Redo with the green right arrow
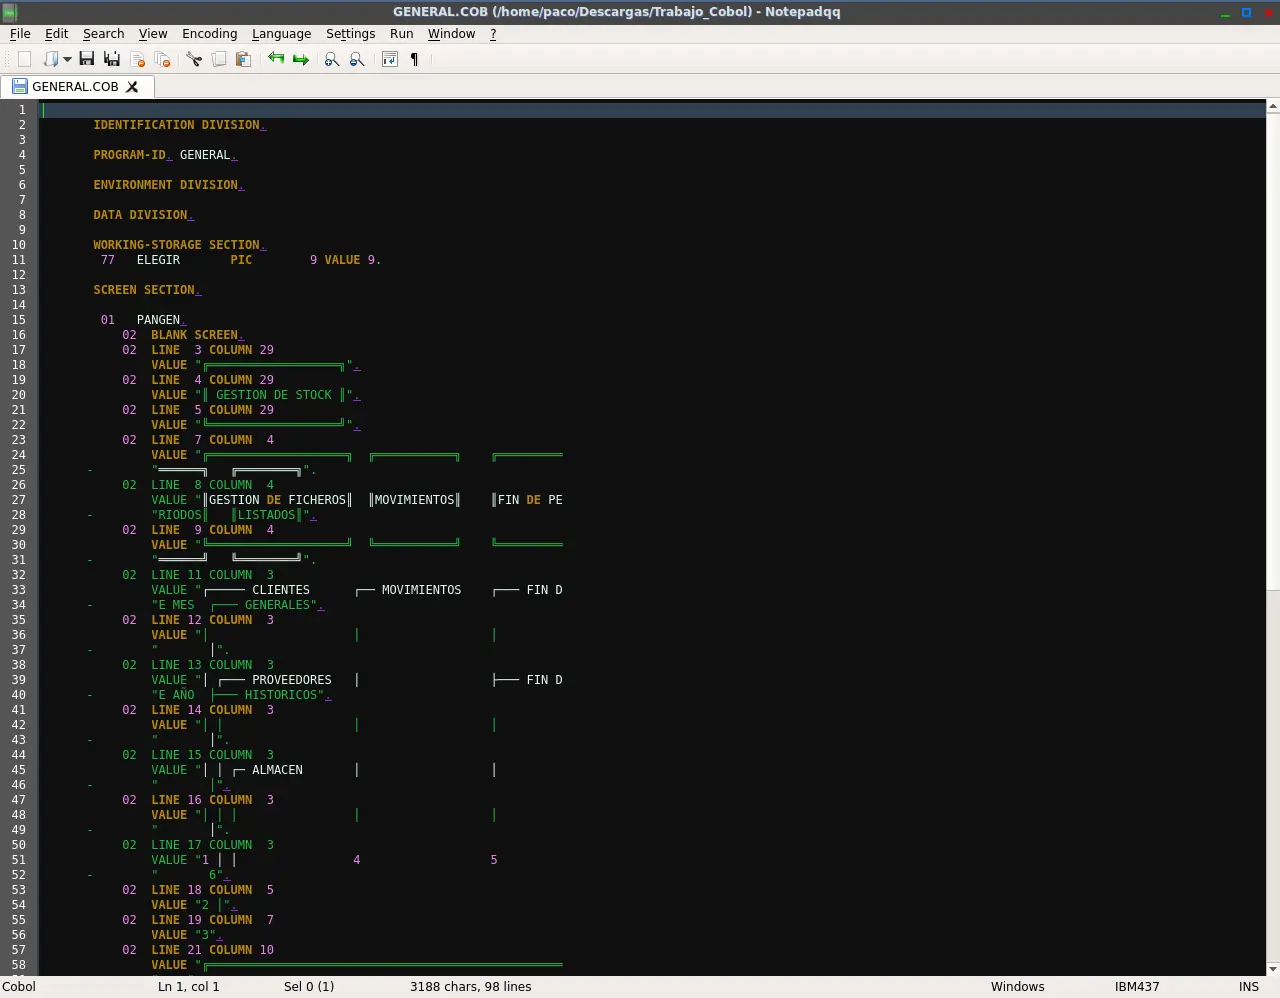The height and width of the screenshot is (998, 1280). 300,59
